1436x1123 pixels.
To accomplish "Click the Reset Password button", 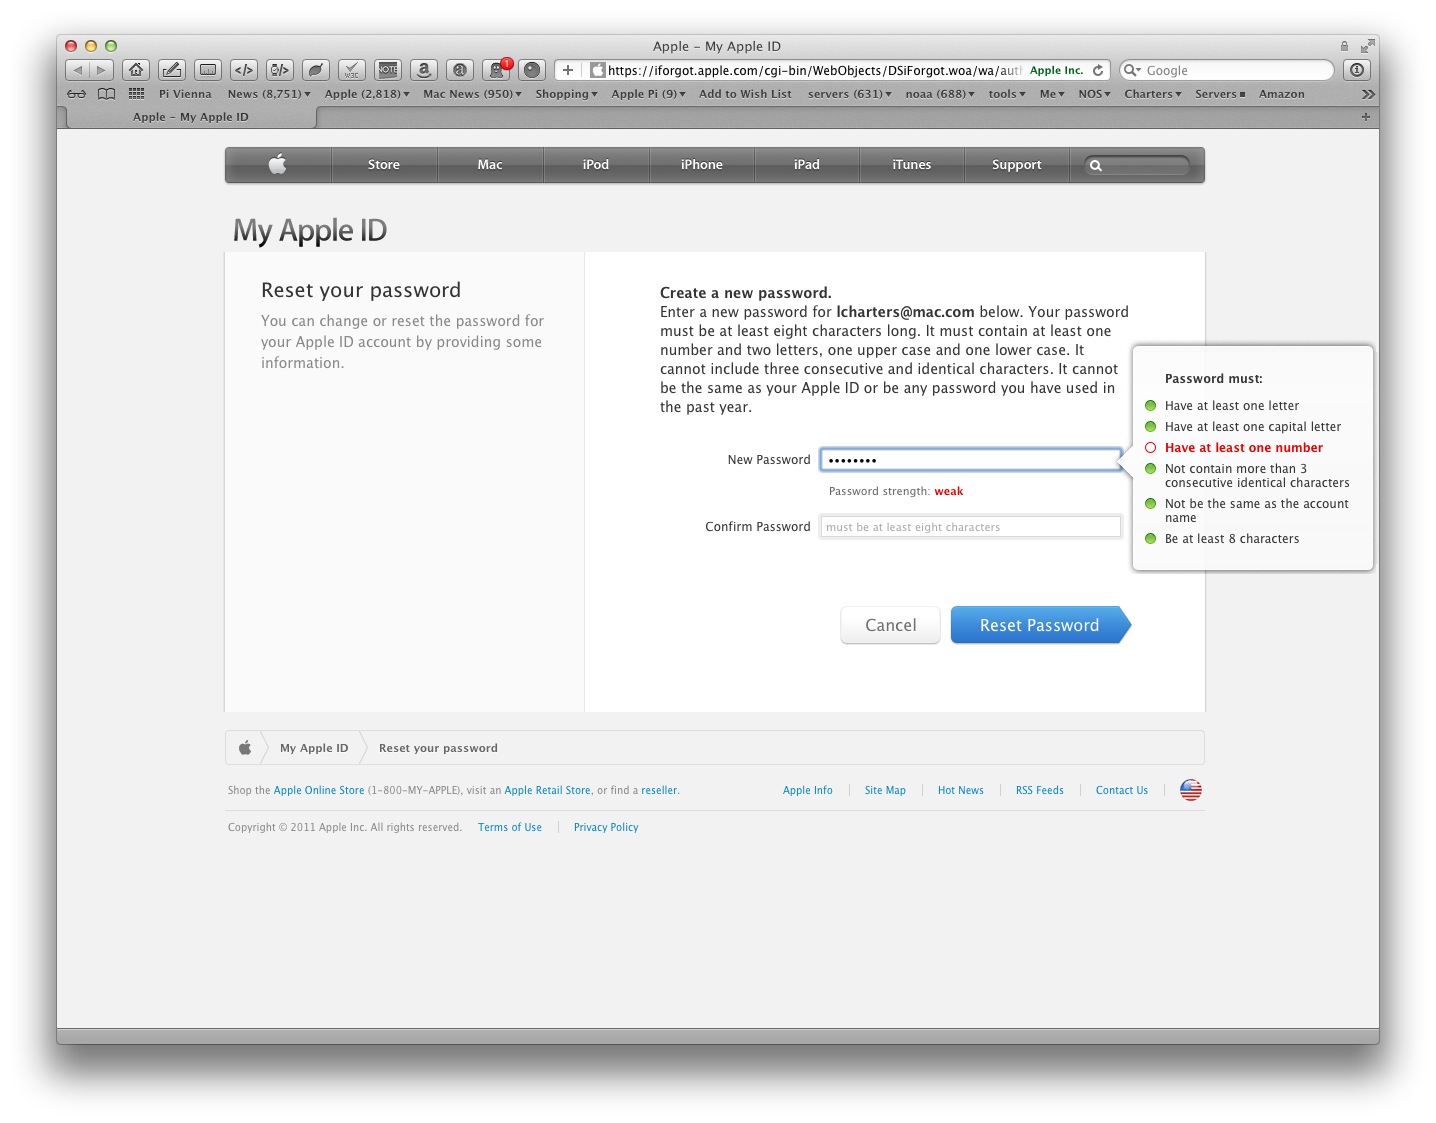I will point(1039,625).
